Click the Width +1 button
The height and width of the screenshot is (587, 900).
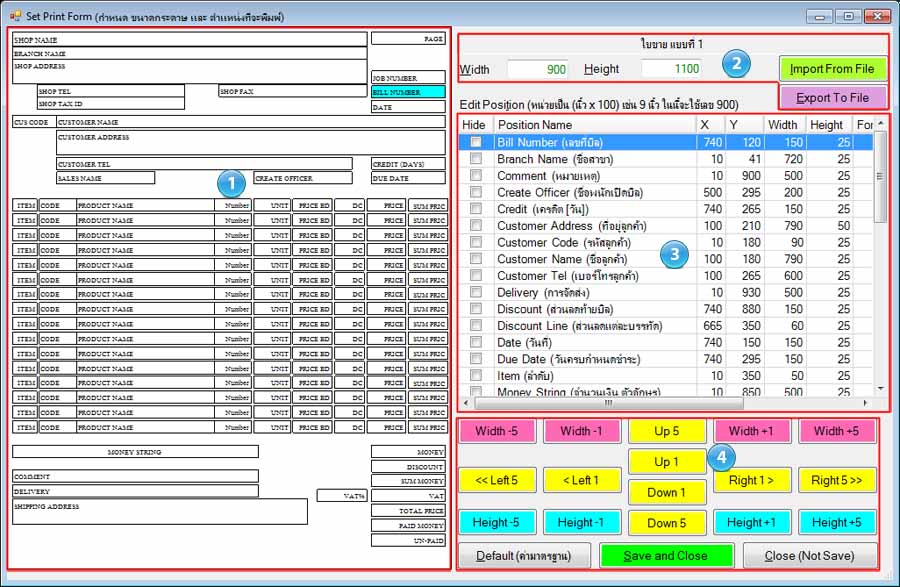point(752,431)
